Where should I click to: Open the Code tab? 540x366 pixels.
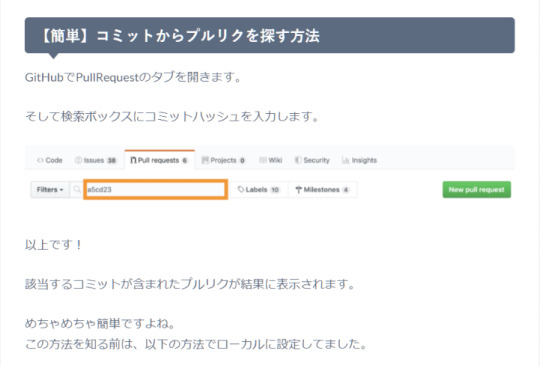pyautogui.click(x=50, y=160)
